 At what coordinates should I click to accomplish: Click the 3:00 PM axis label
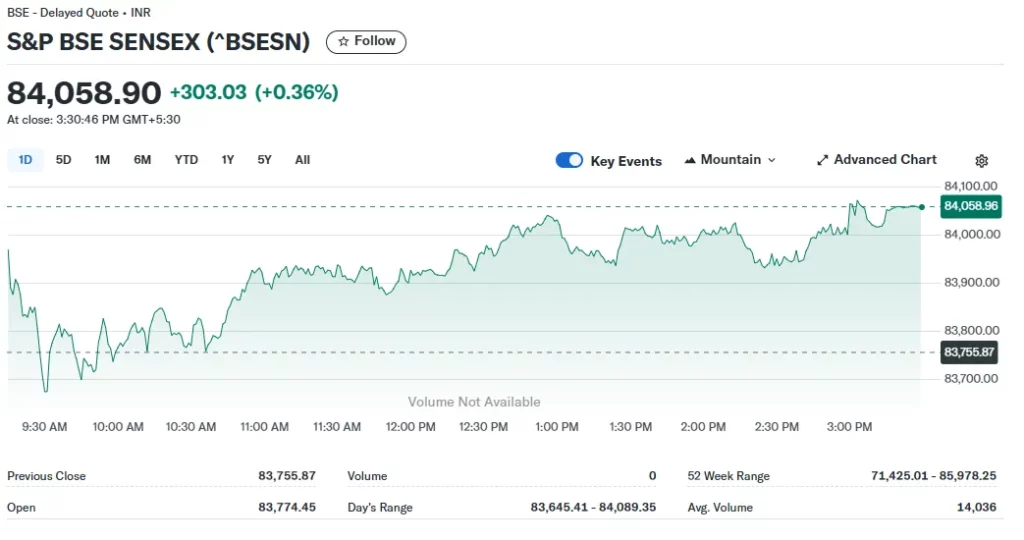tap(849, 427)
